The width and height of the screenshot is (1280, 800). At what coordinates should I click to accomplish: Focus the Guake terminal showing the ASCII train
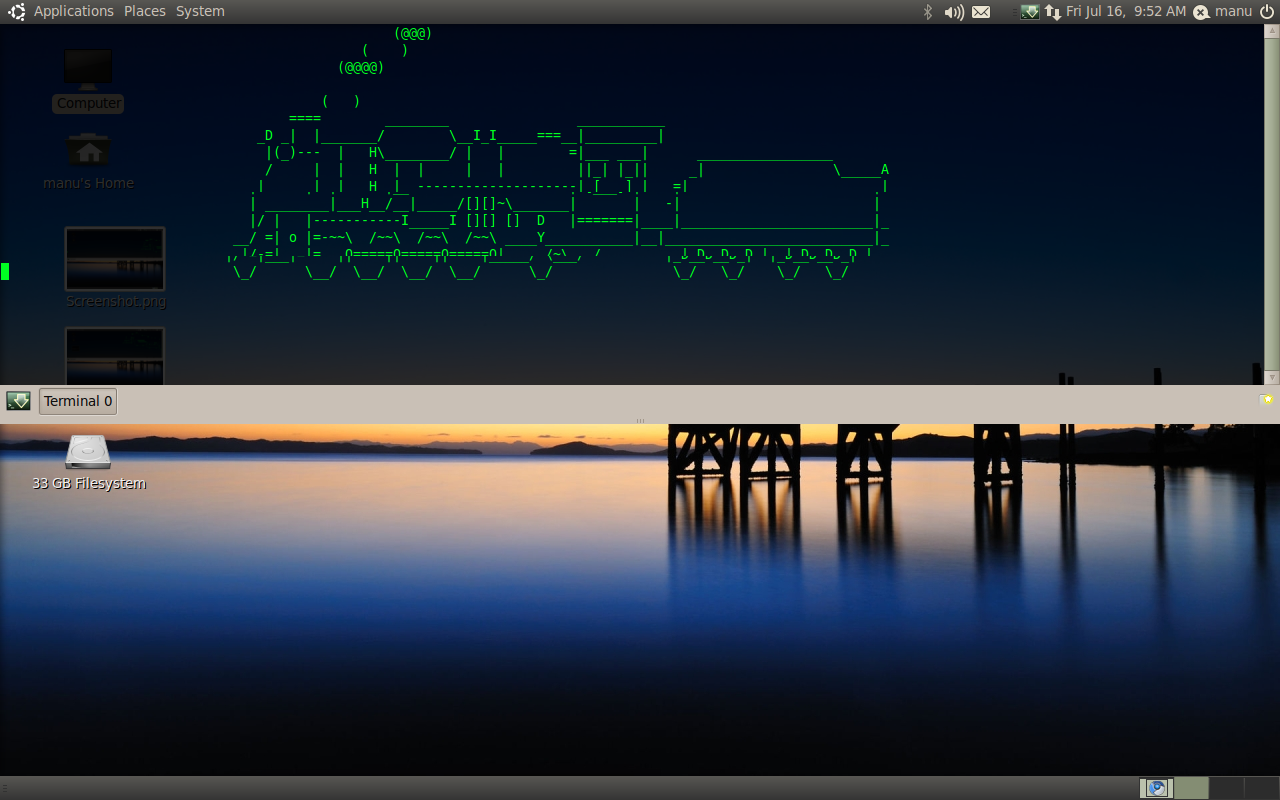(x=632, y=204)
